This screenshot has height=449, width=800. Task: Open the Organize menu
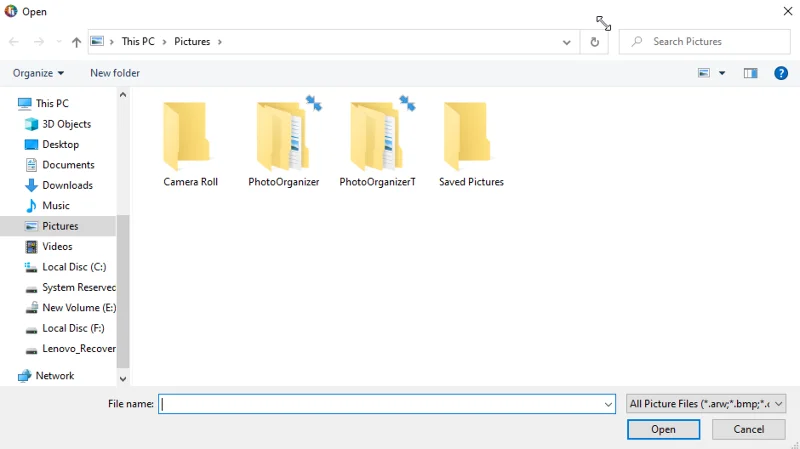point(39,73)
